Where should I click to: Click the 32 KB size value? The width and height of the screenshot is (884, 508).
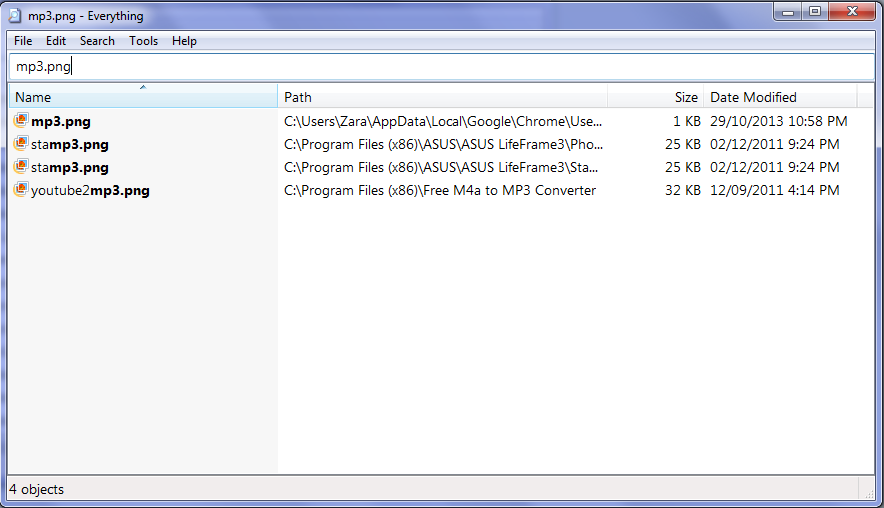click(683, 191)
